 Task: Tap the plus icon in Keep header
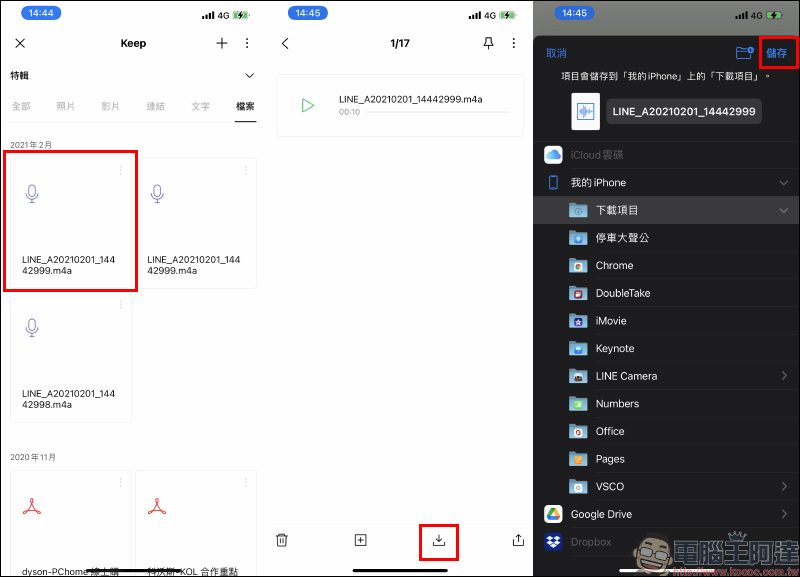point(221,43)
